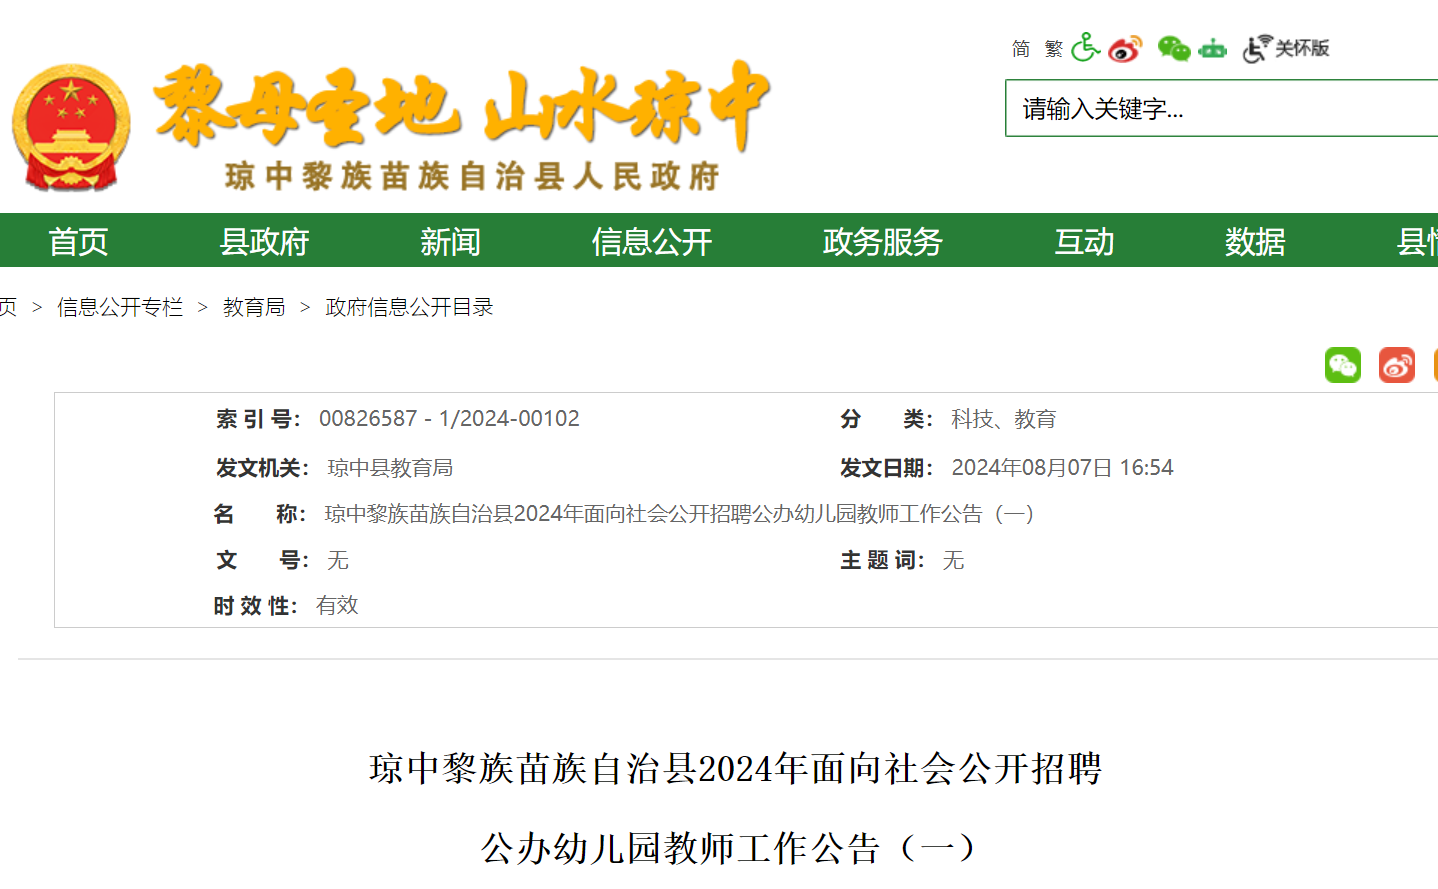Click the green robot assistant icon
This screenshot has height=889, width=1438.
coord(1212,48)
